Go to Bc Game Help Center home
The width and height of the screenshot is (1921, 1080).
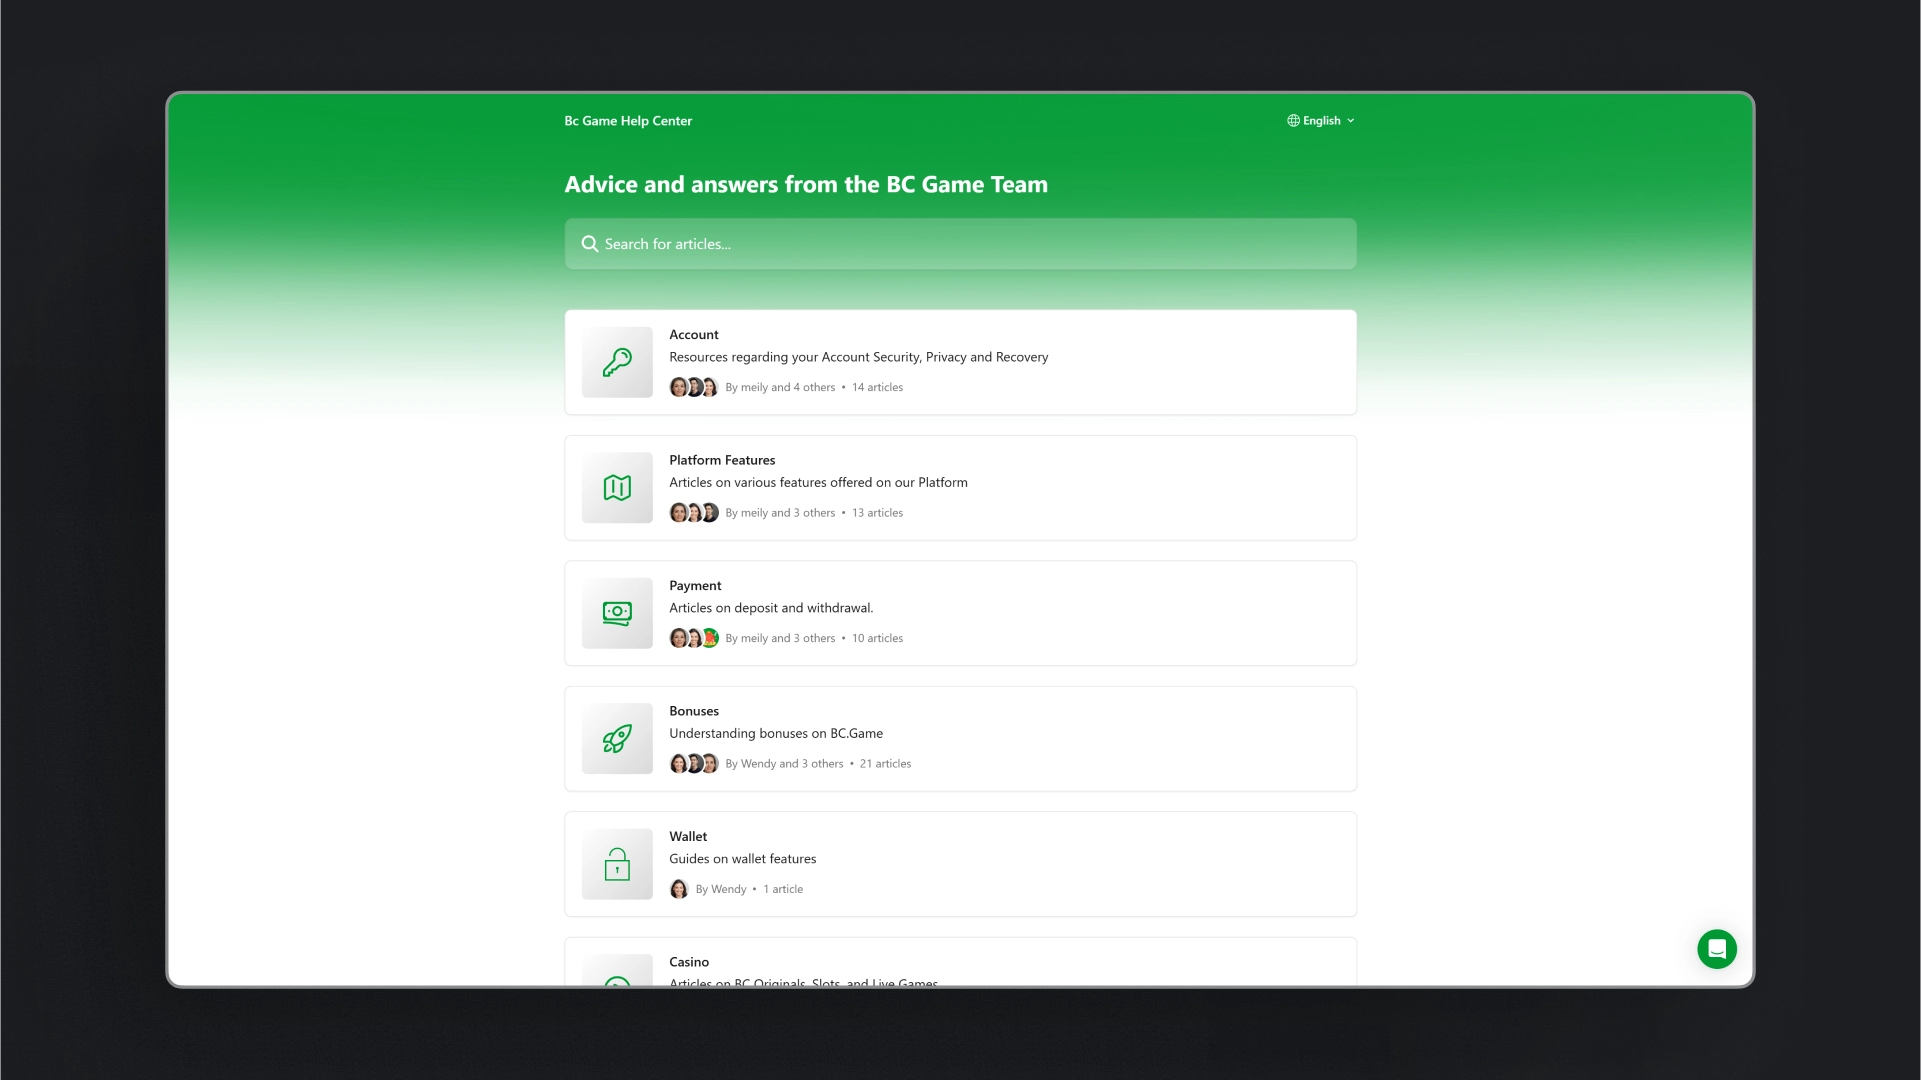628,121
